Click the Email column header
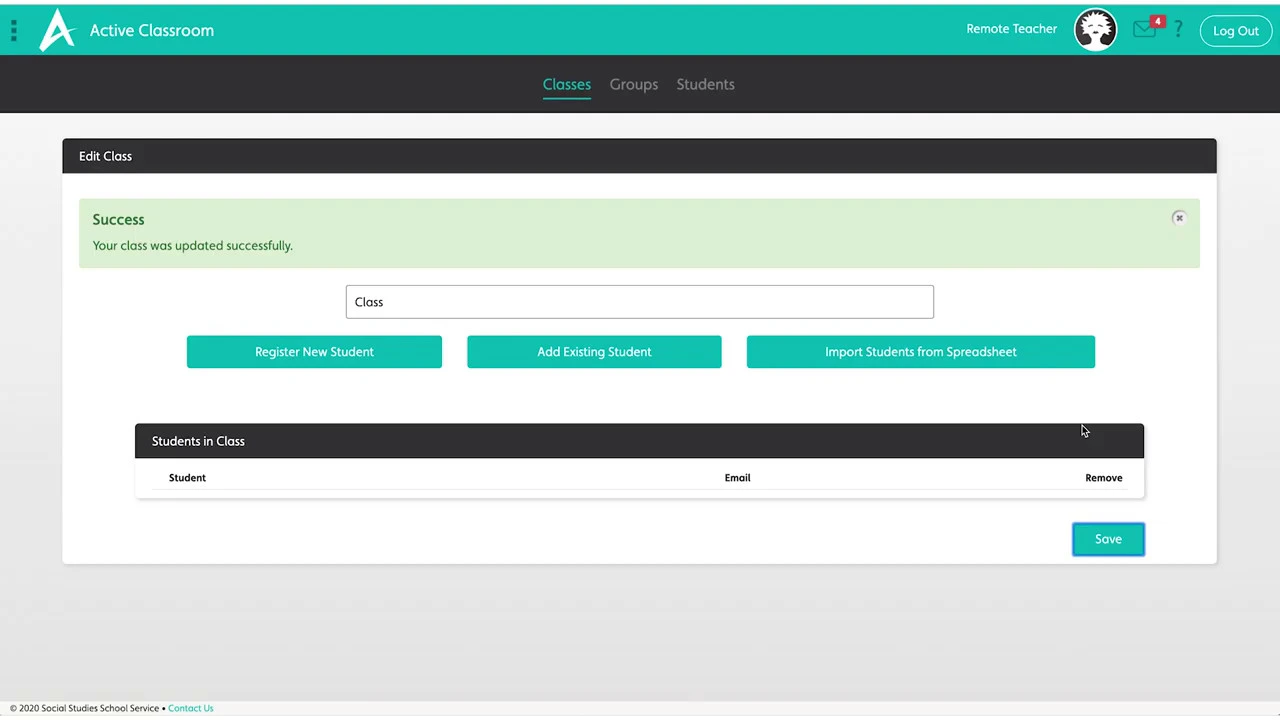Screen dimensions: 1280x720 pos(737,478)
